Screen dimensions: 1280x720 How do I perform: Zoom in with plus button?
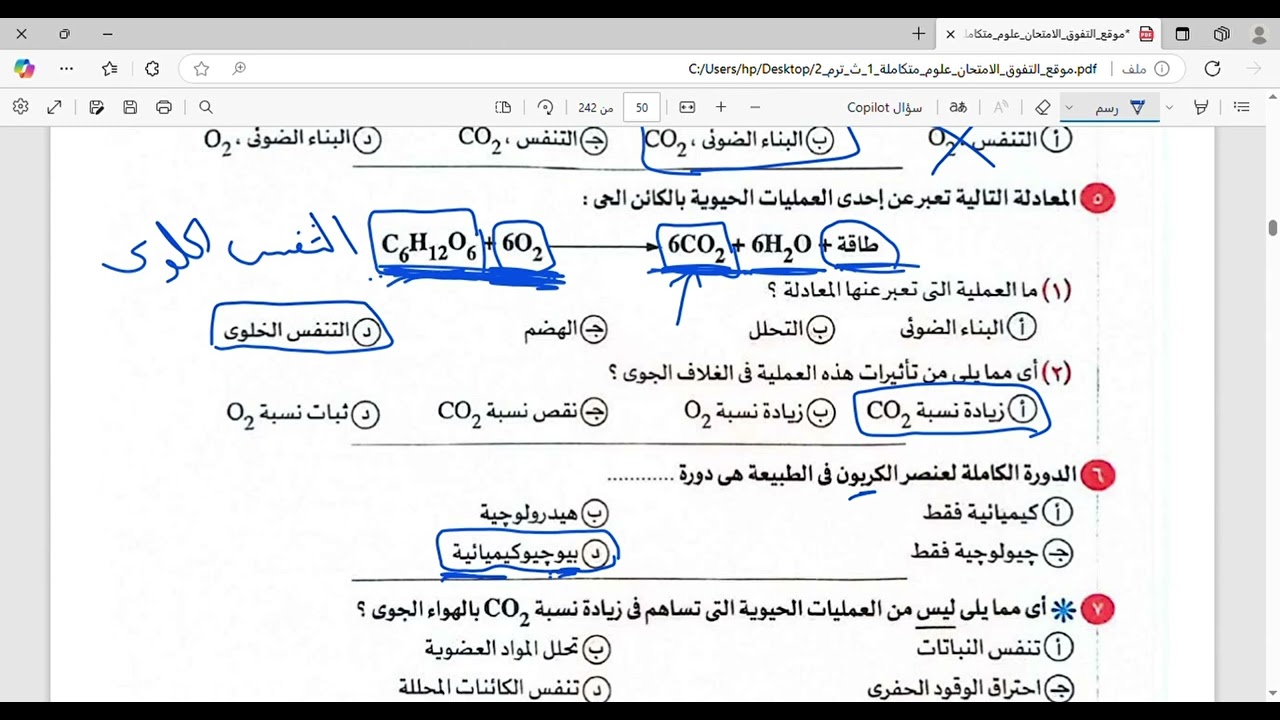[x=721, y=107]
